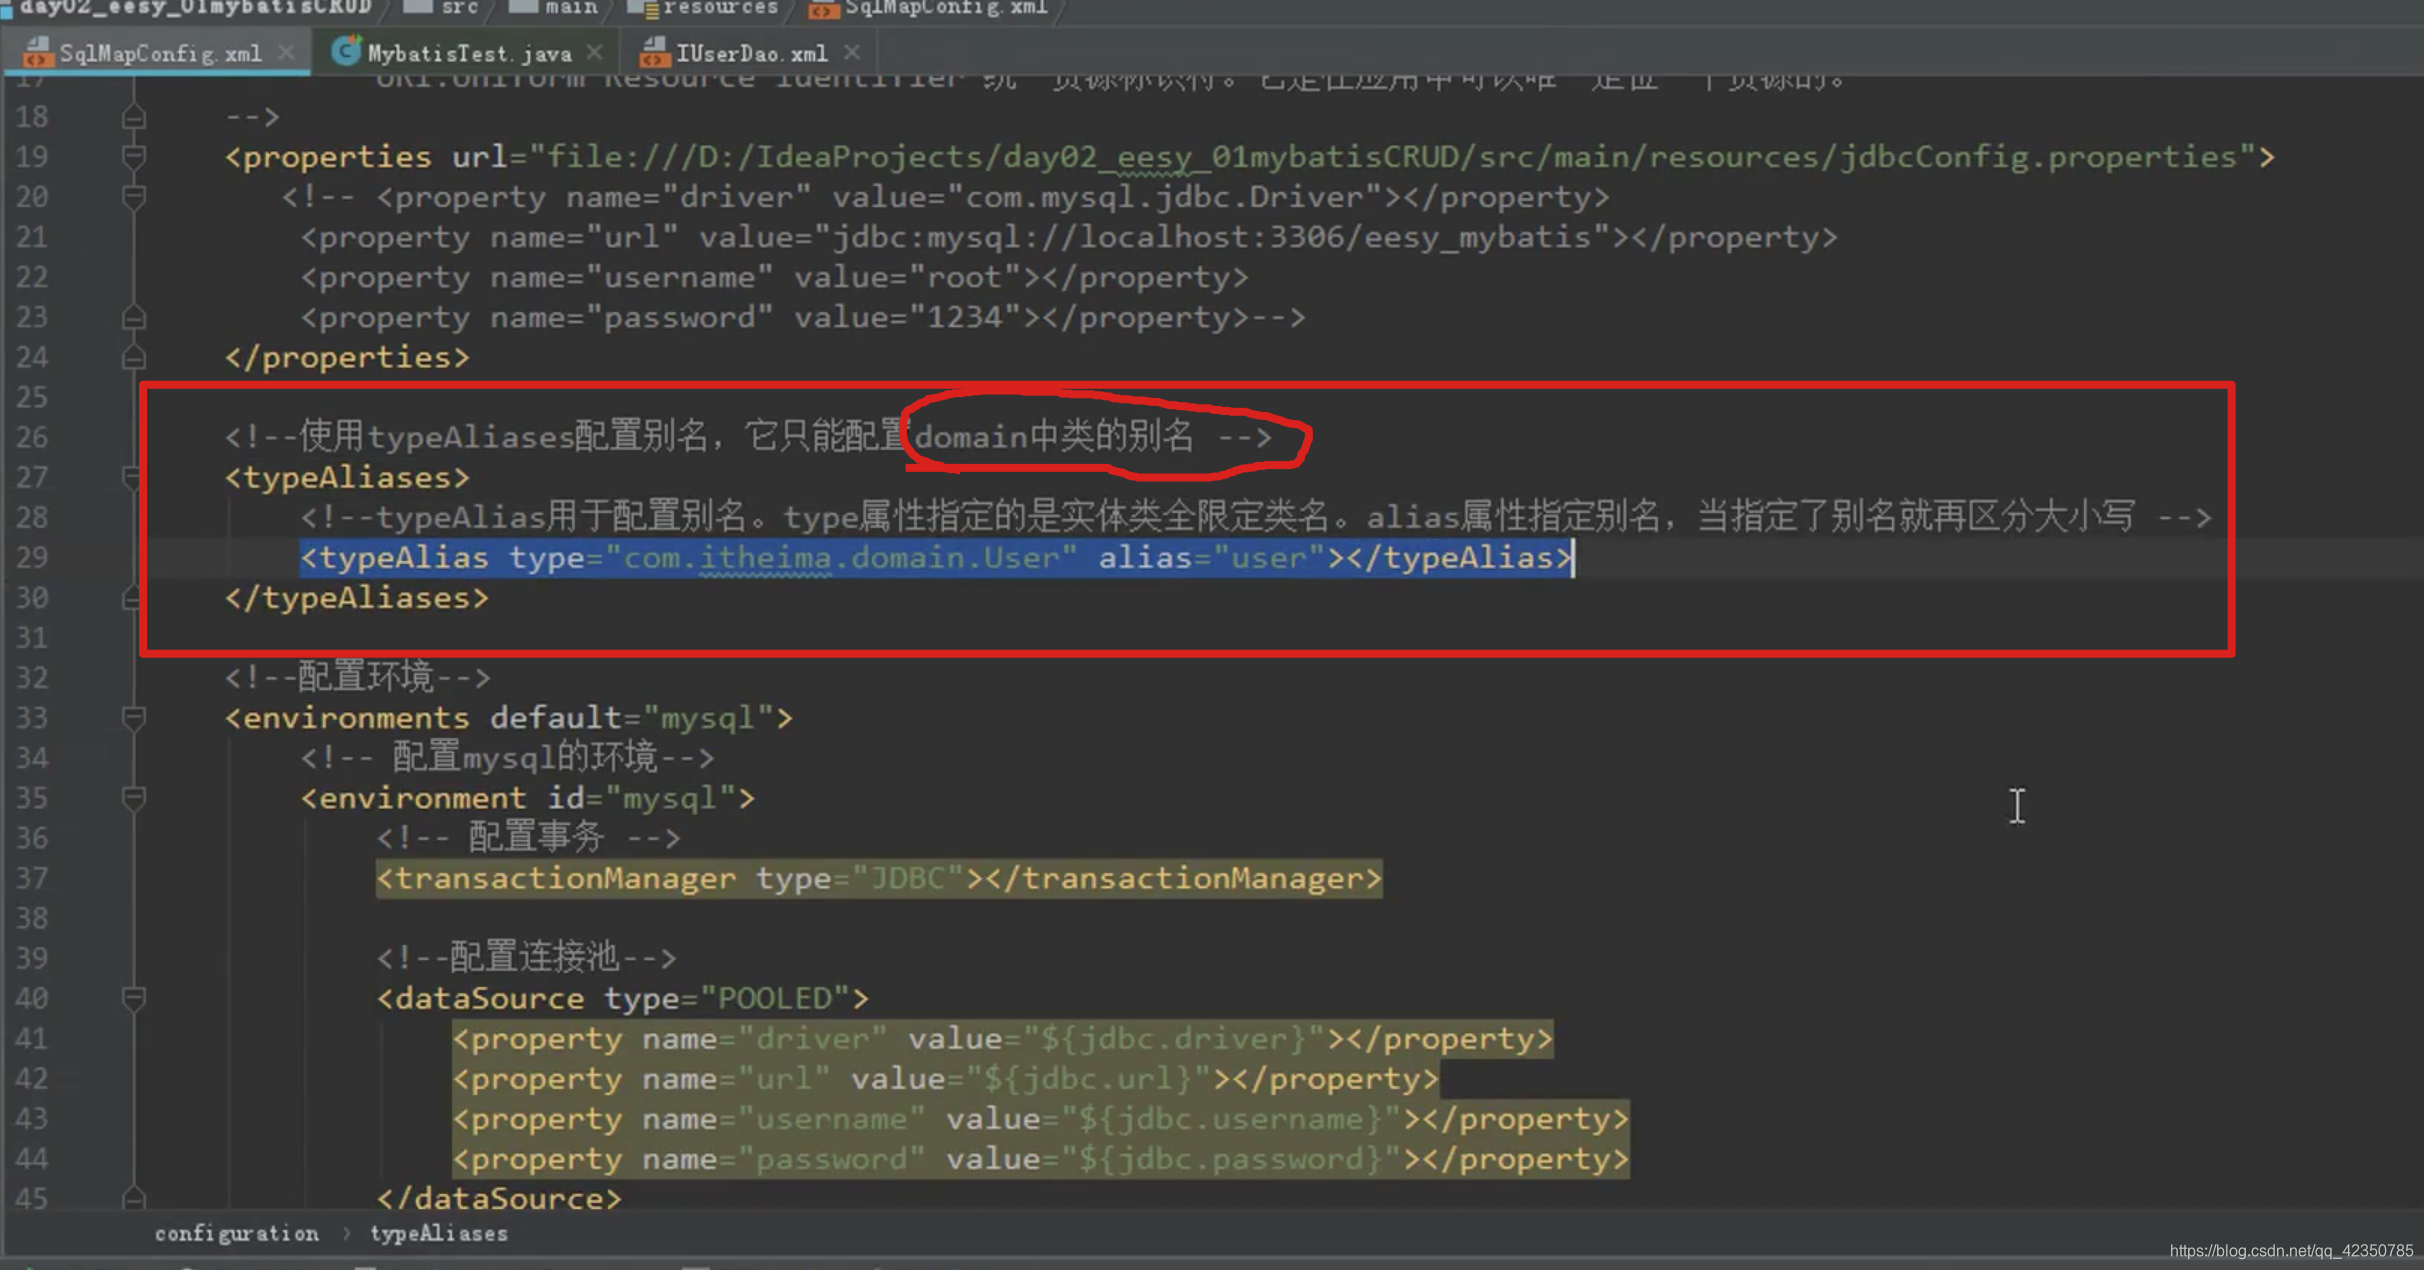2424x1270 pixels.
Task: Collapse the comment fold ending on line 18
Action: click(133, 117)
